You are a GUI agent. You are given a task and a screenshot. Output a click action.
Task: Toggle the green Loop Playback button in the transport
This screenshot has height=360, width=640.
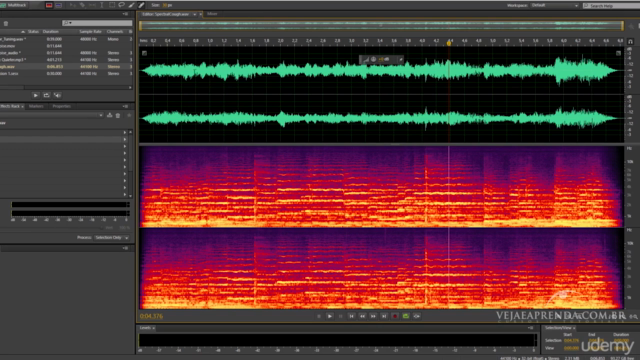(x=406, y=316)
